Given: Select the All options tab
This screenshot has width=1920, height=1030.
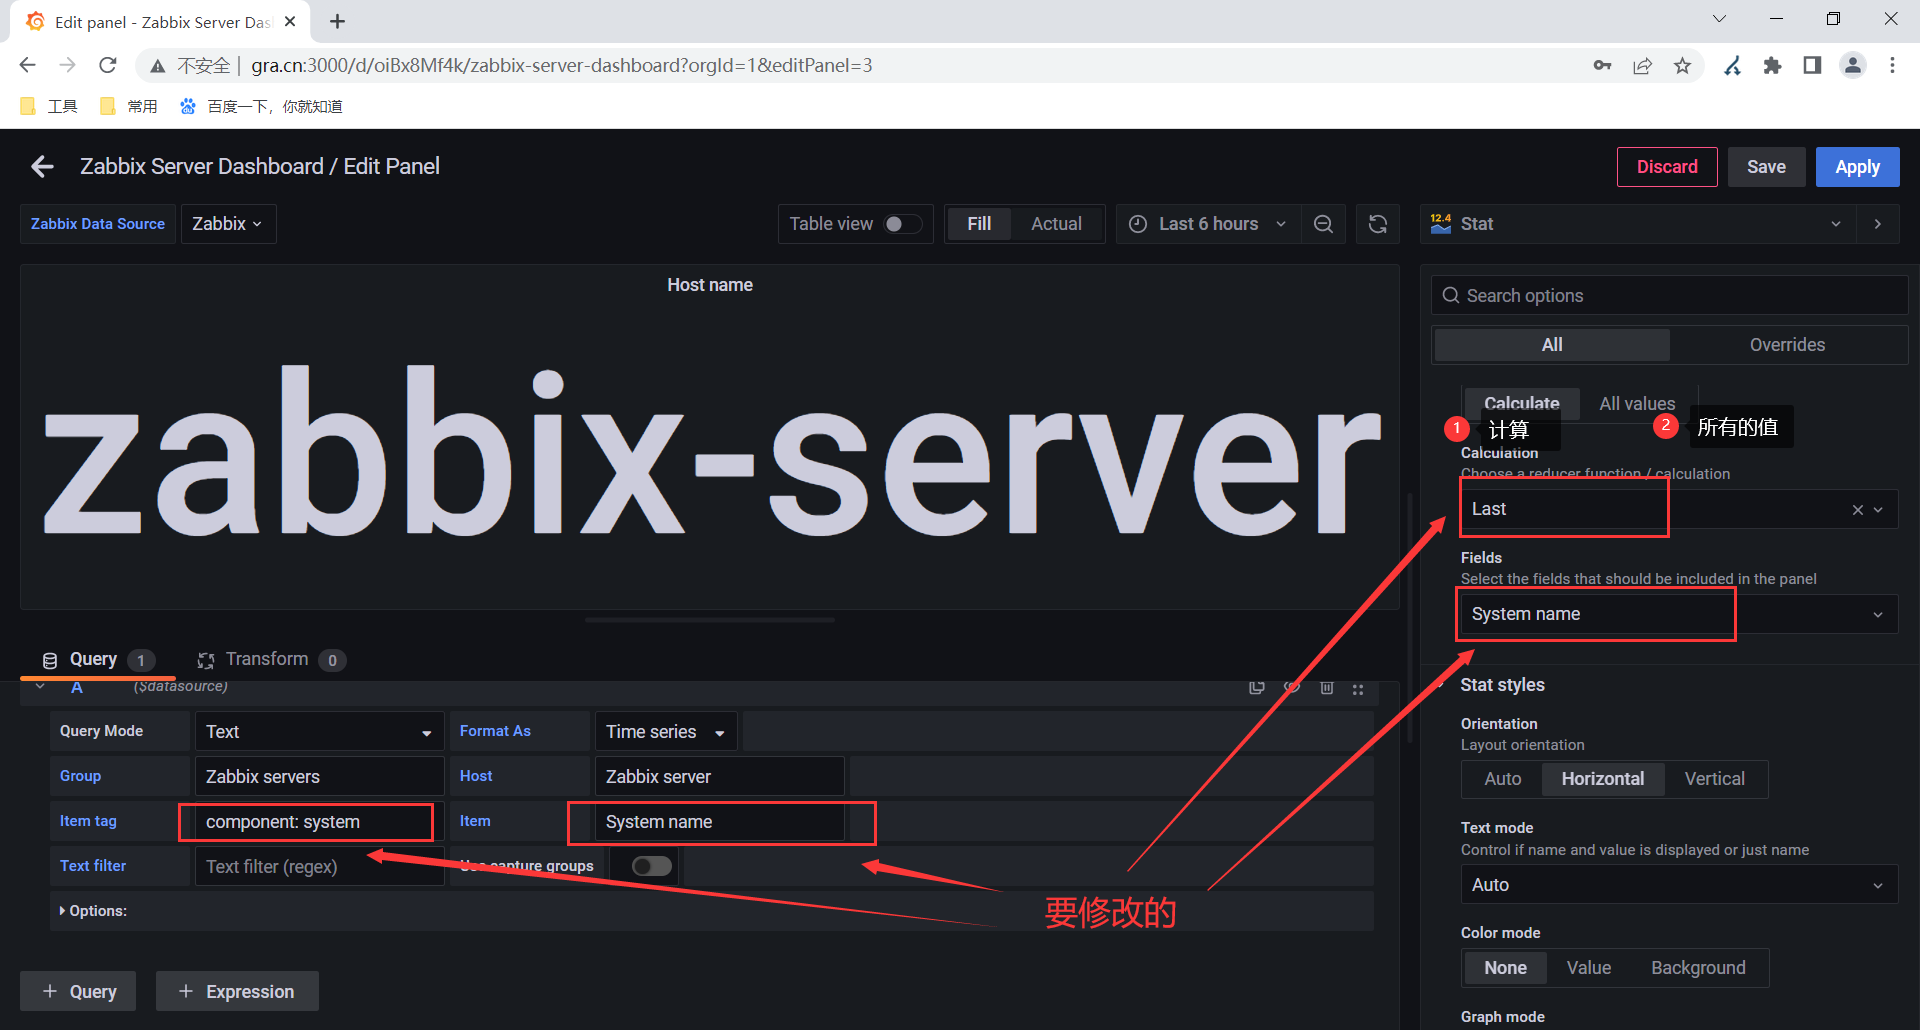Looking at the screenshot, I should coord(1552,345).
